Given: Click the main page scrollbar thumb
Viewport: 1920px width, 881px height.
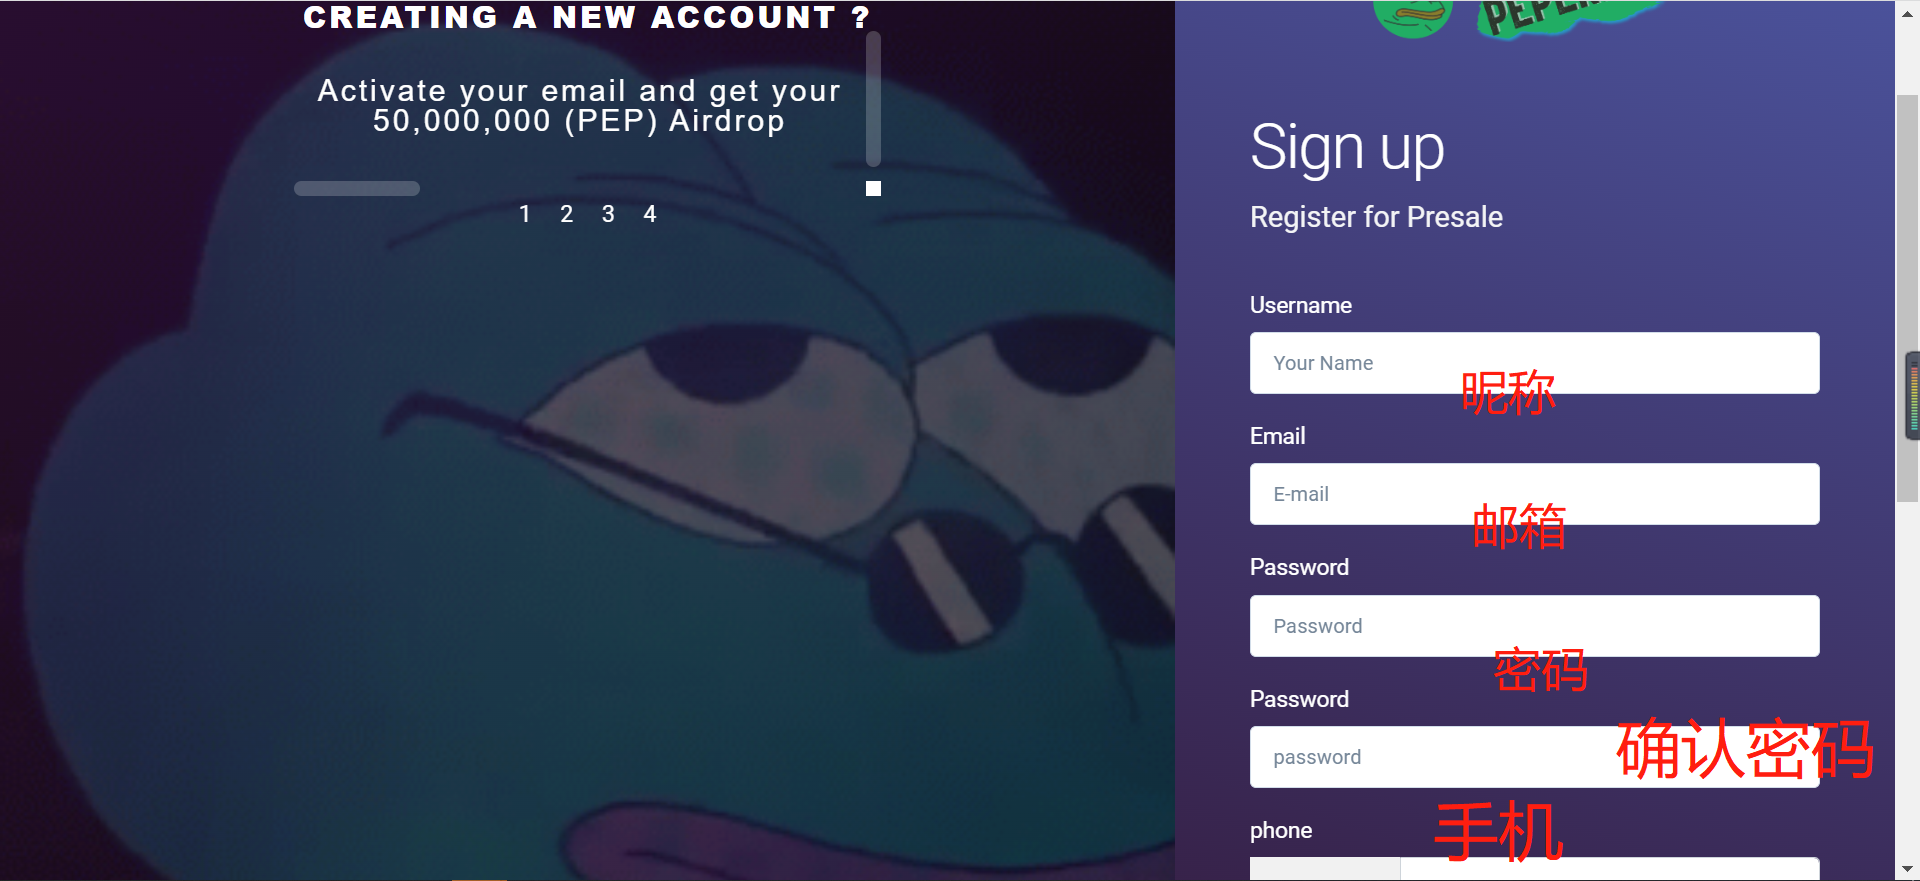Looking at the screenshot, I should pyautogui.click(x=1908, y=298).
